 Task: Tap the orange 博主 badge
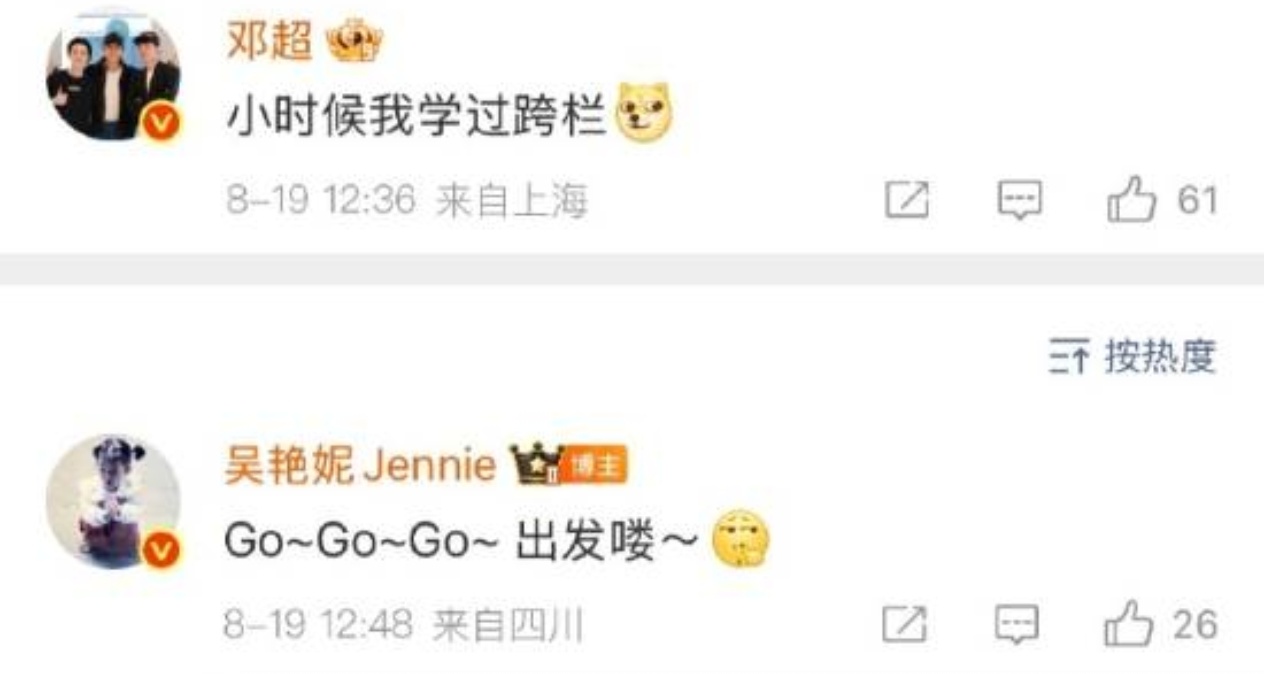click(594, 467)
